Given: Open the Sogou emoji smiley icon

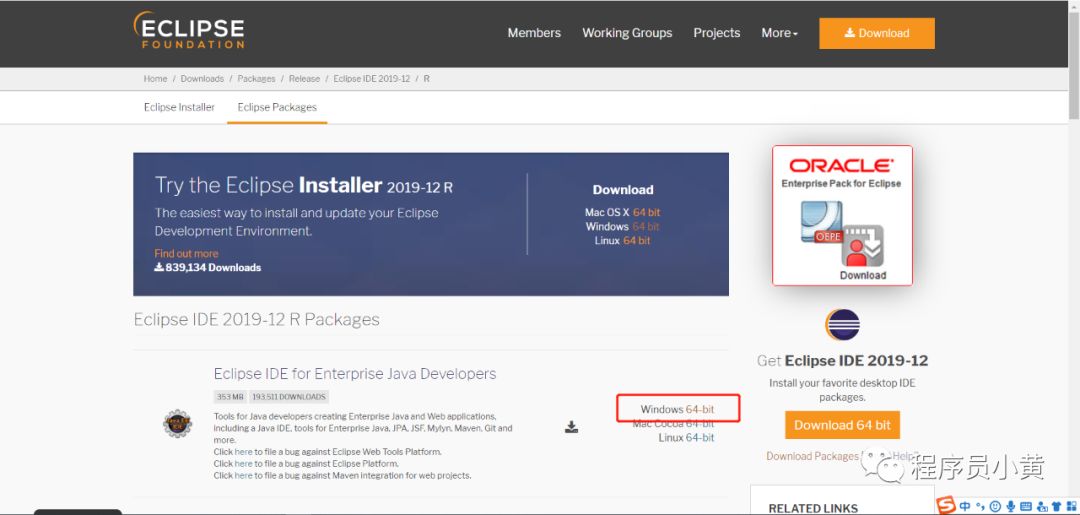Looking at the screenshot, I should tap(995, 507).
